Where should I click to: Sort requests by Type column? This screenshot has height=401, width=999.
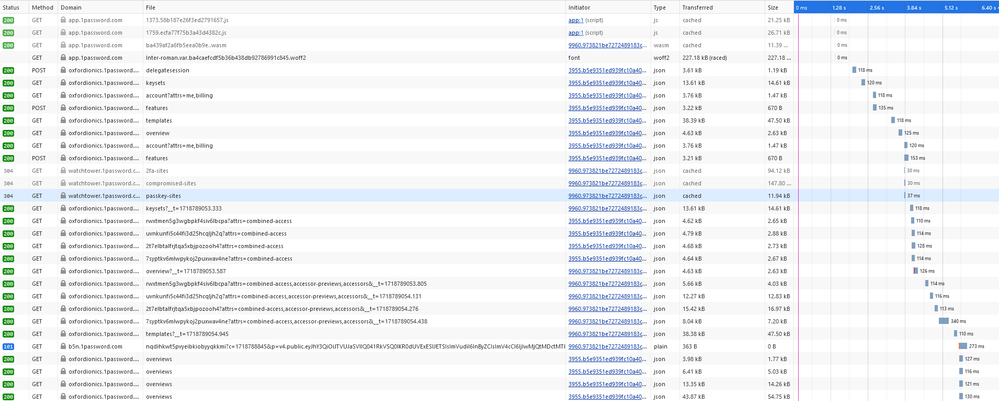(x=660, y=7)
